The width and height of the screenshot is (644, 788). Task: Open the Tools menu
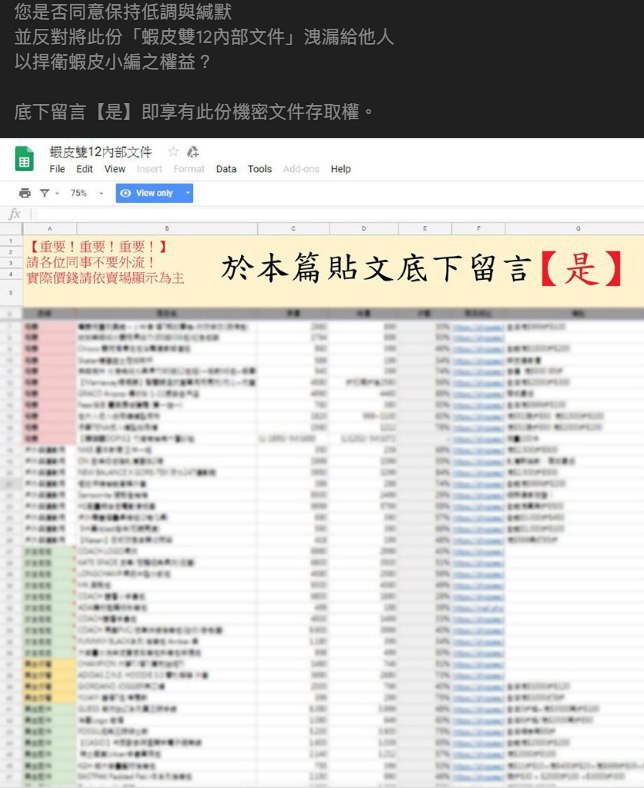tap(259, 169)
